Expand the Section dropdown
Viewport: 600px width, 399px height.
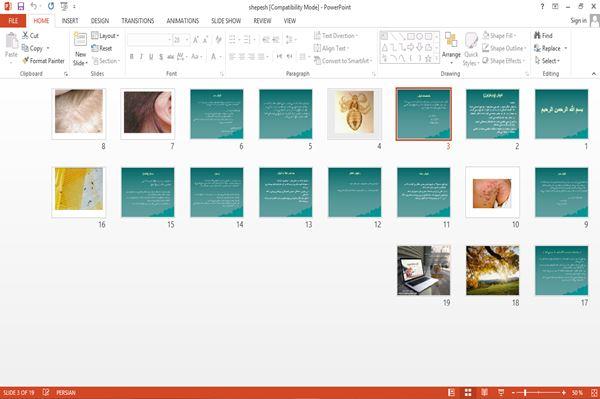106,61
